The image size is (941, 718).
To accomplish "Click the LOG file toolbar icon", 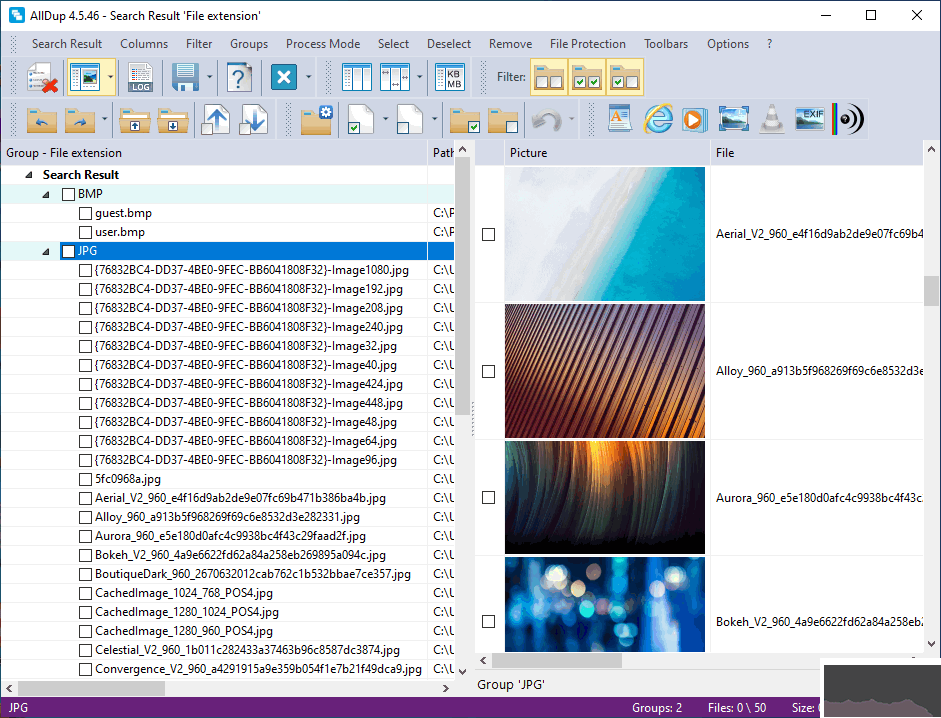I will [141, 77].
